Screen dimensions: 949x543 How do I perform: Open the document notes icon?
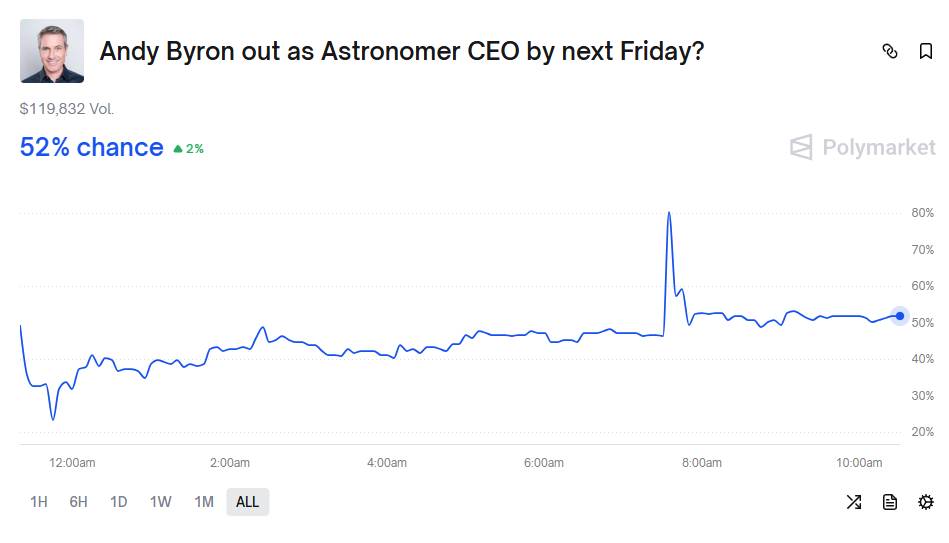890,502
